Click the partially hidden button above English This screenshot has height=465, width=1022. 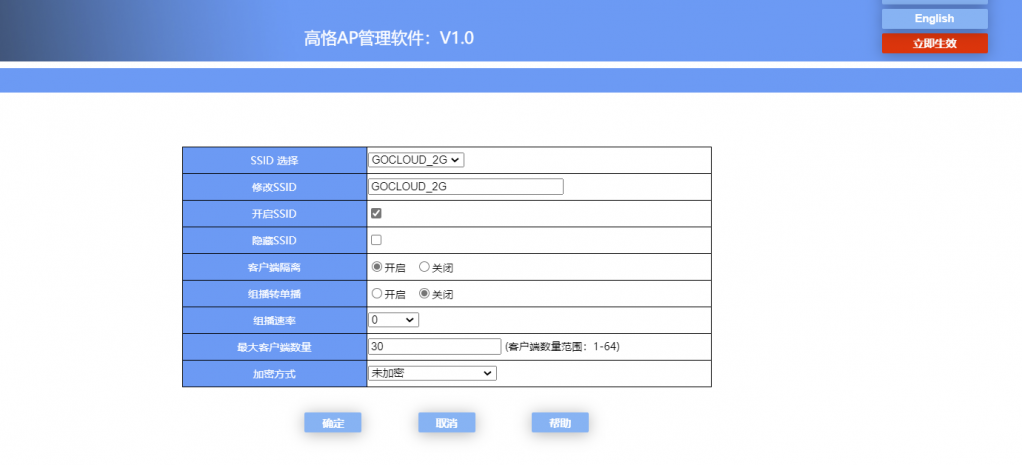pos(934,3)
